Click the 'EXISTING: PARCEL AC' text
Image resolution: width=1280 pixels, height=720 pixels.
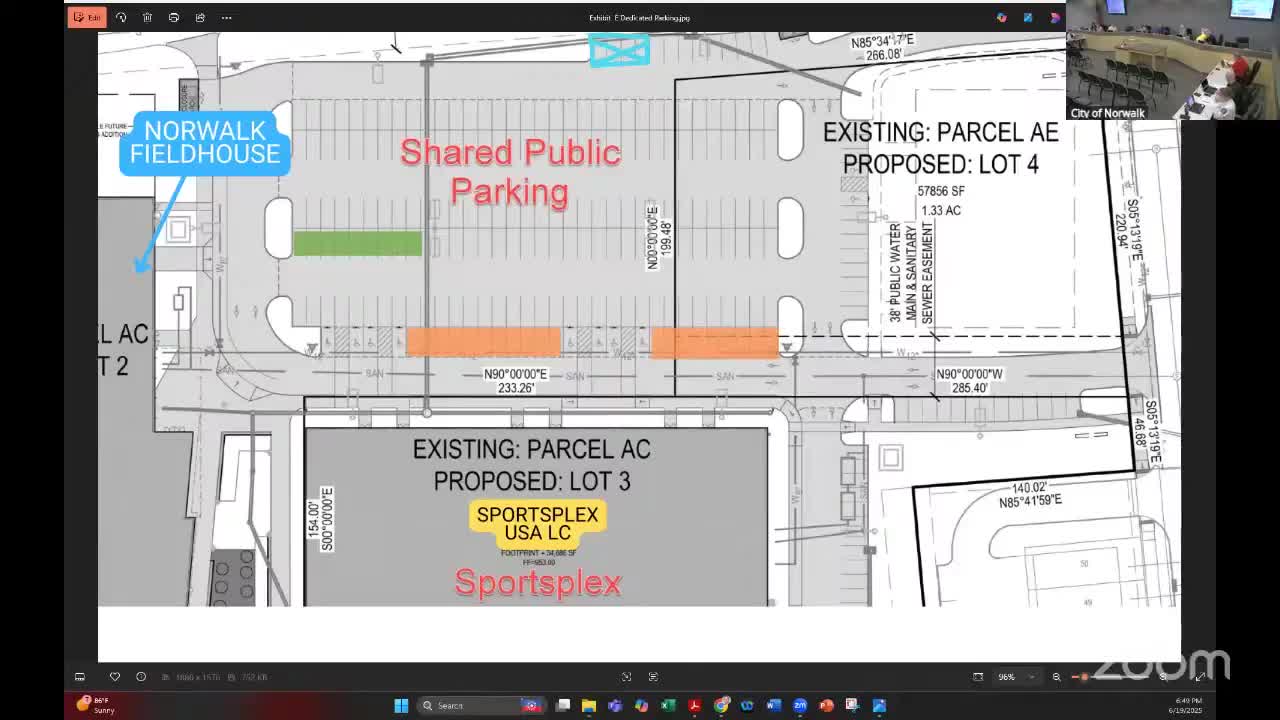tap(531, 450)
